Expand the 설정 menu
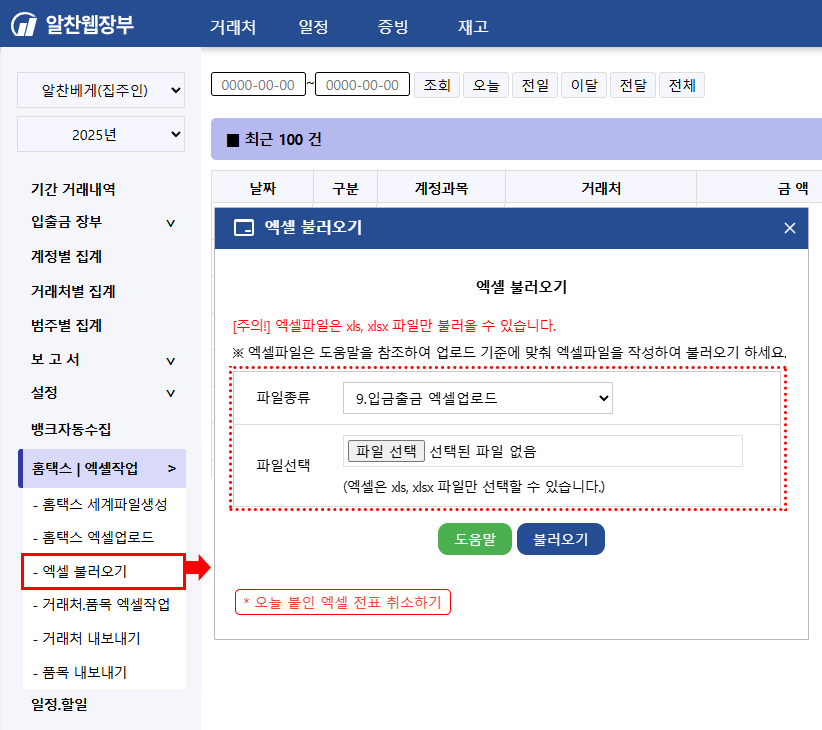The height and width of the screenshot is (730, 822). [x=170, y=393]
